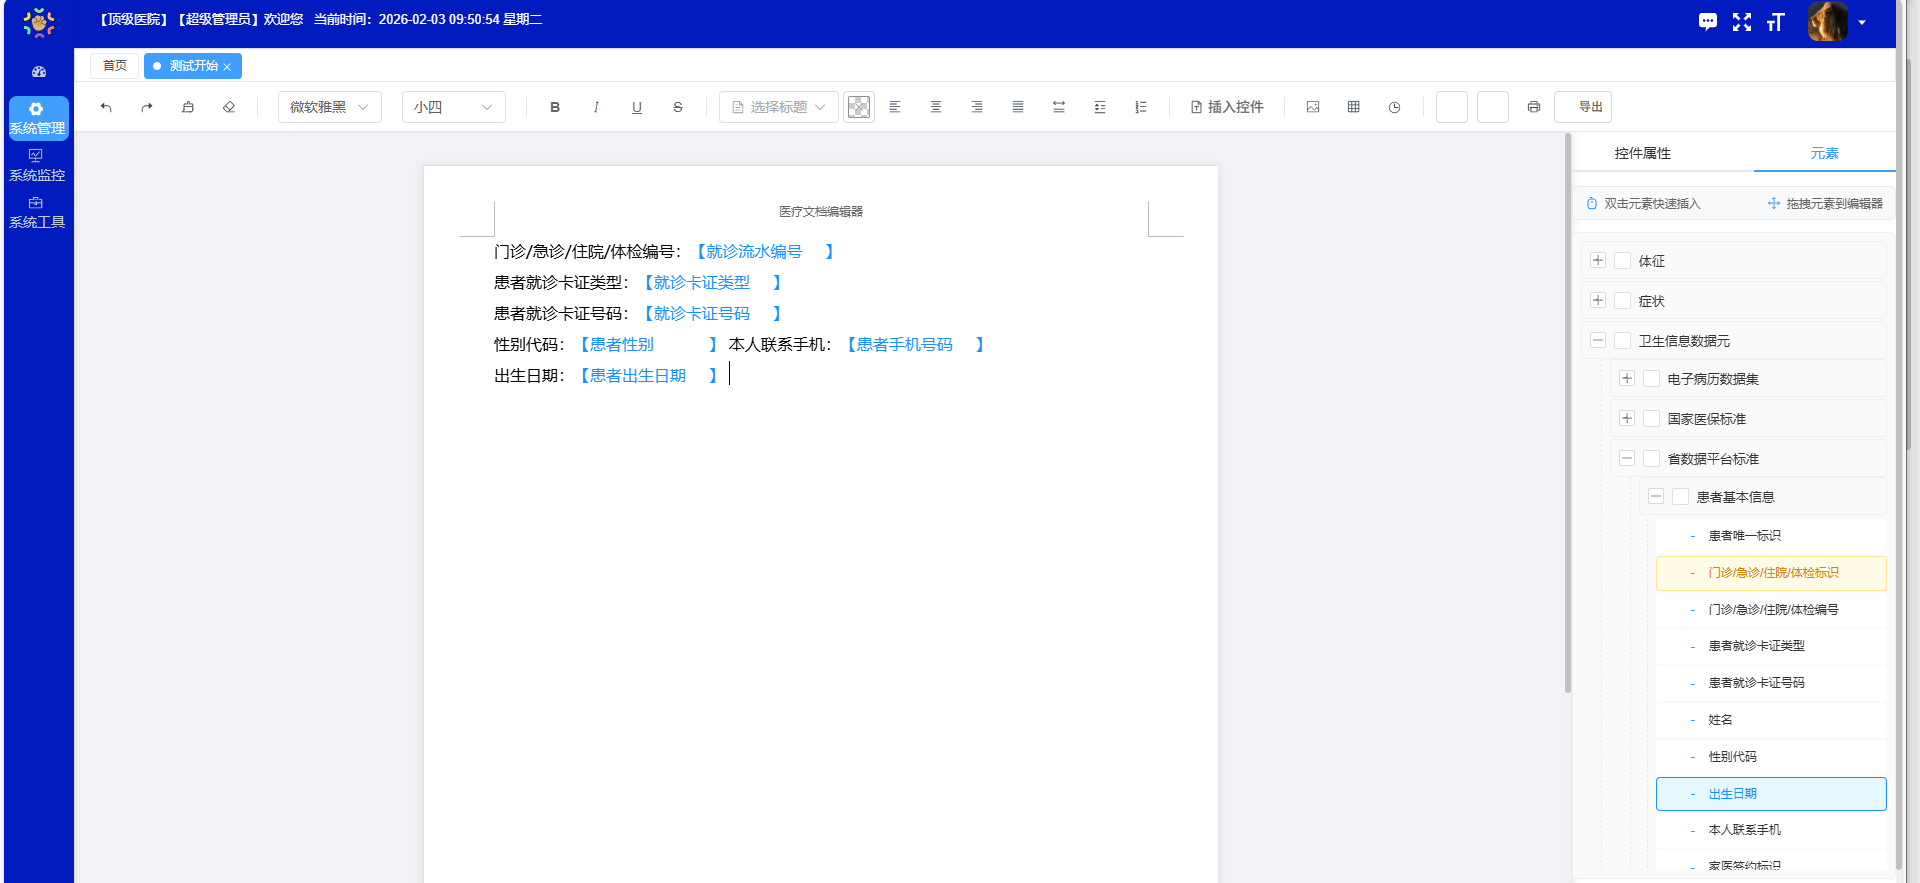The image size is (1920, 883).
Task: Click the redo arrow icon
Action: 147,107
